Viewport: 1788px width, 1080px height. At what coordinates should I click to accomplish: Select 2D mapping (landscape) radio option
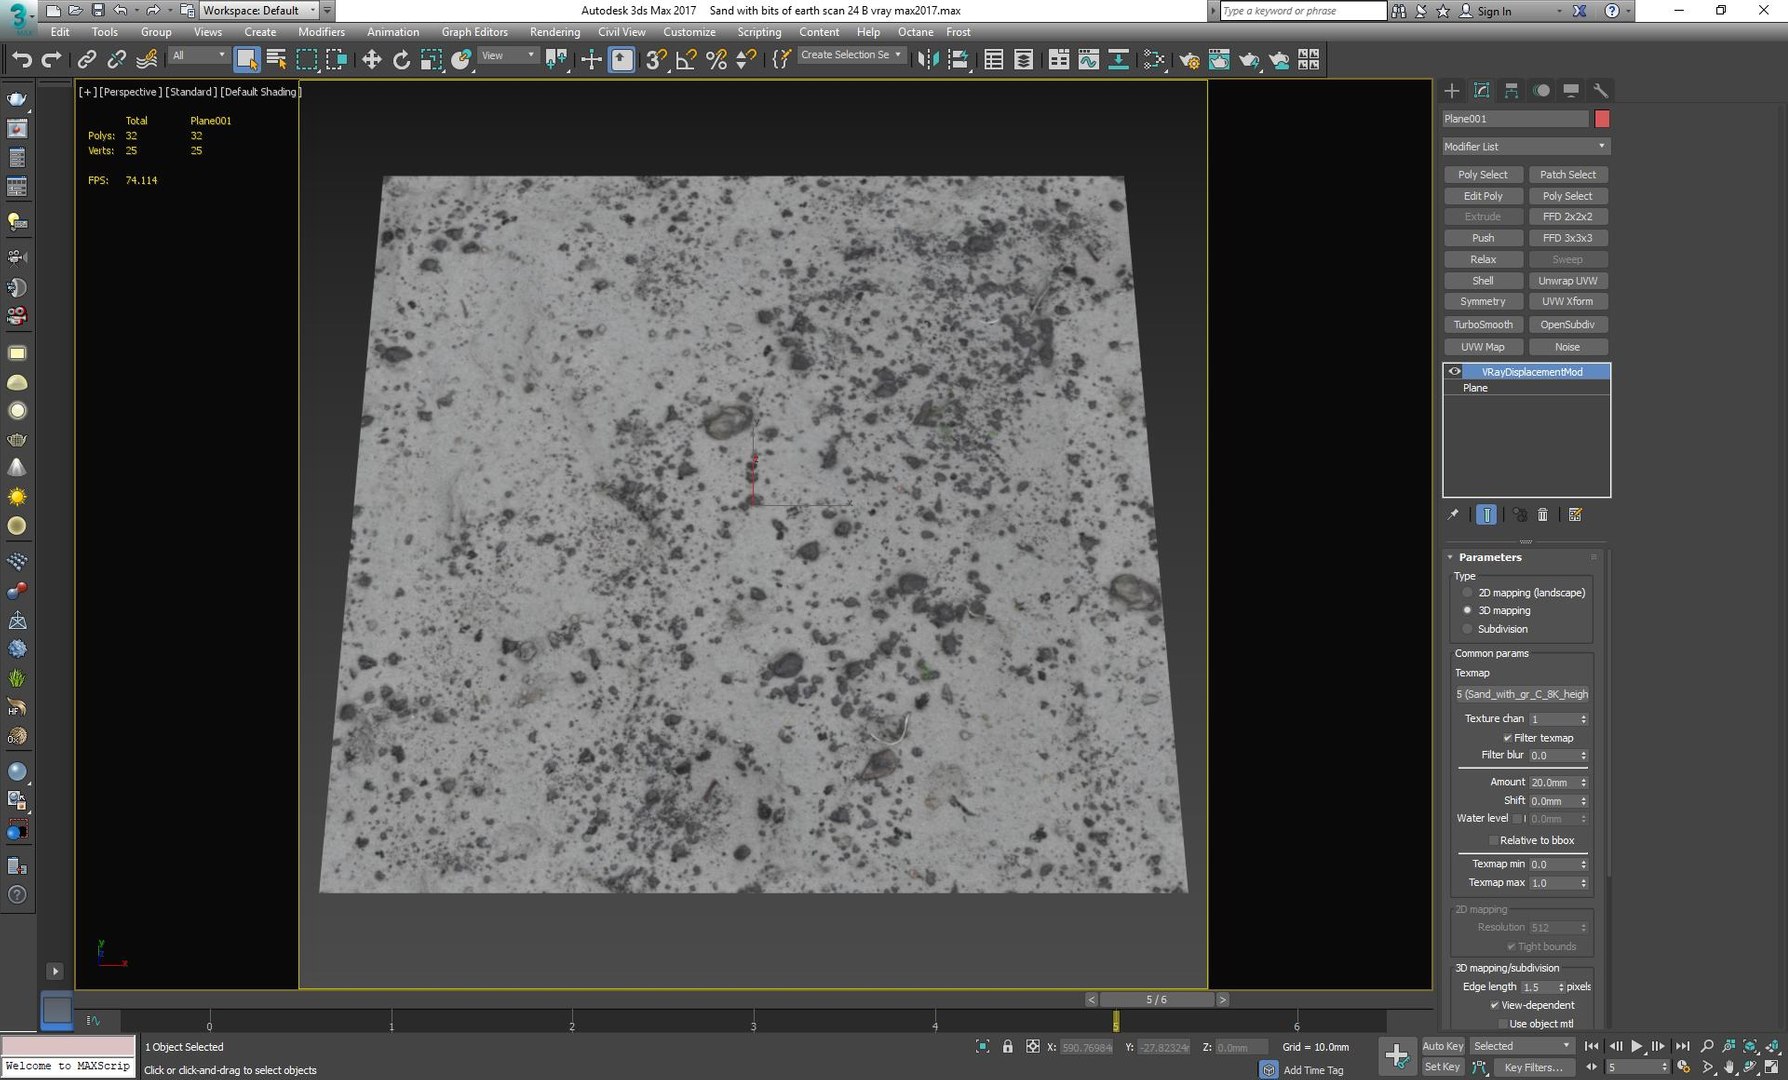pyautogui.click(x=1468, y=592)
